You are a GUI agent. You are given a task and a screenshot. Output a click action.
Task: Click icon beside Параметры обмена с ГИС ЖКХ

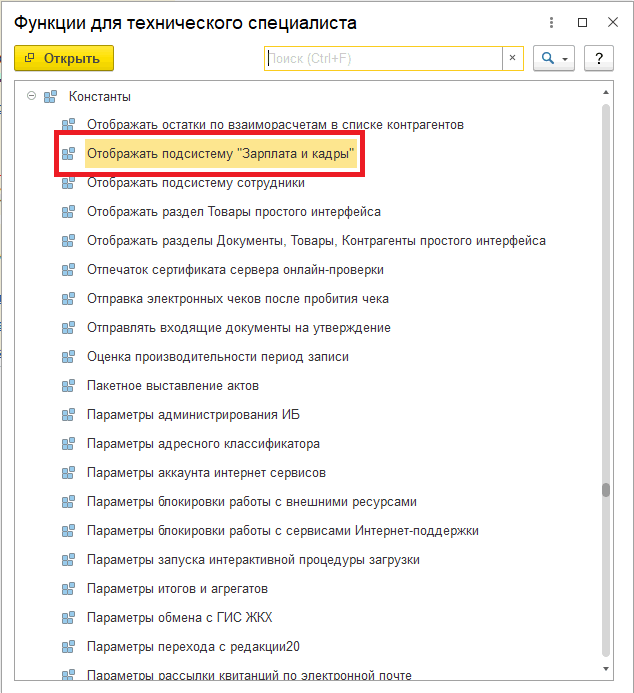68,618
